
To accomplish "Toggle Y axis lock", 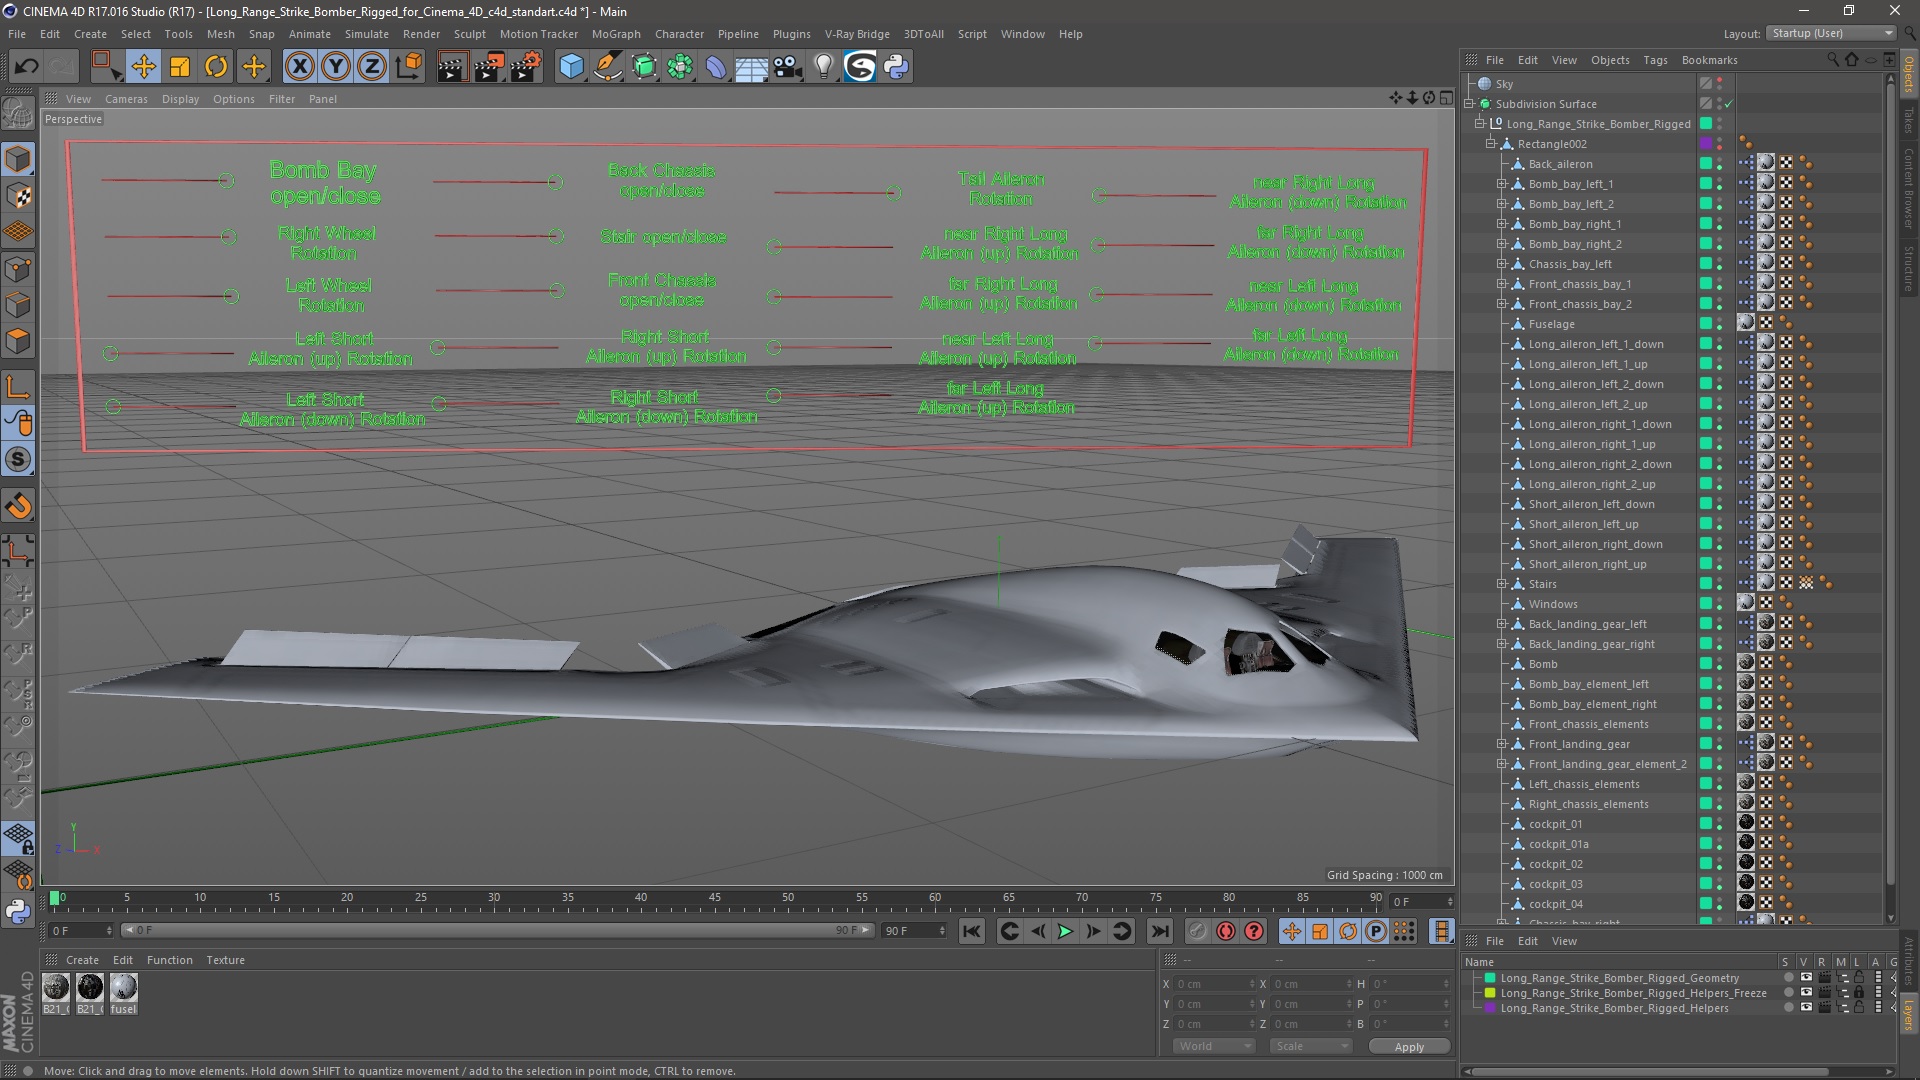I will (336, 67).
